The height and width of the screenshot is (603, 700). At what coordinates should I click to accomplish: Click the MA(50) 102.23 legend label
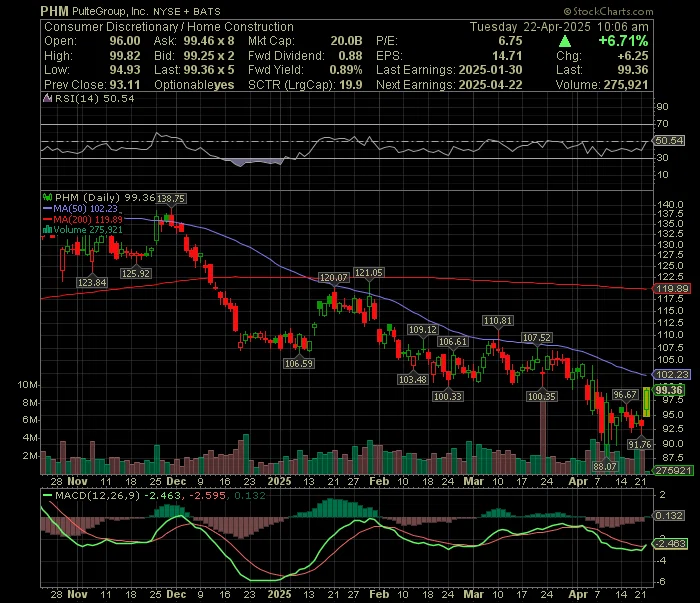85,208
